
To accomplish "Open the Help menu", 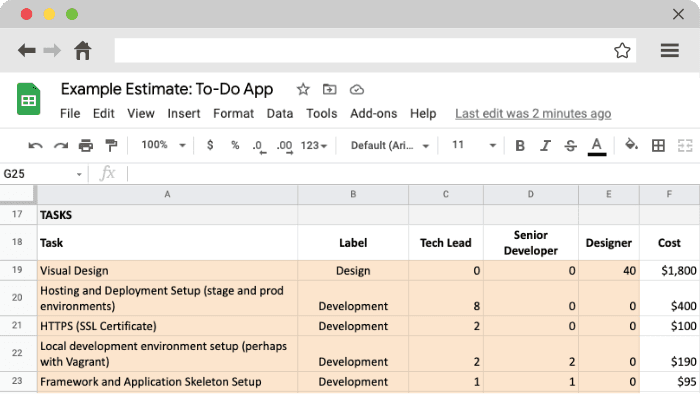I will [423, 113].
